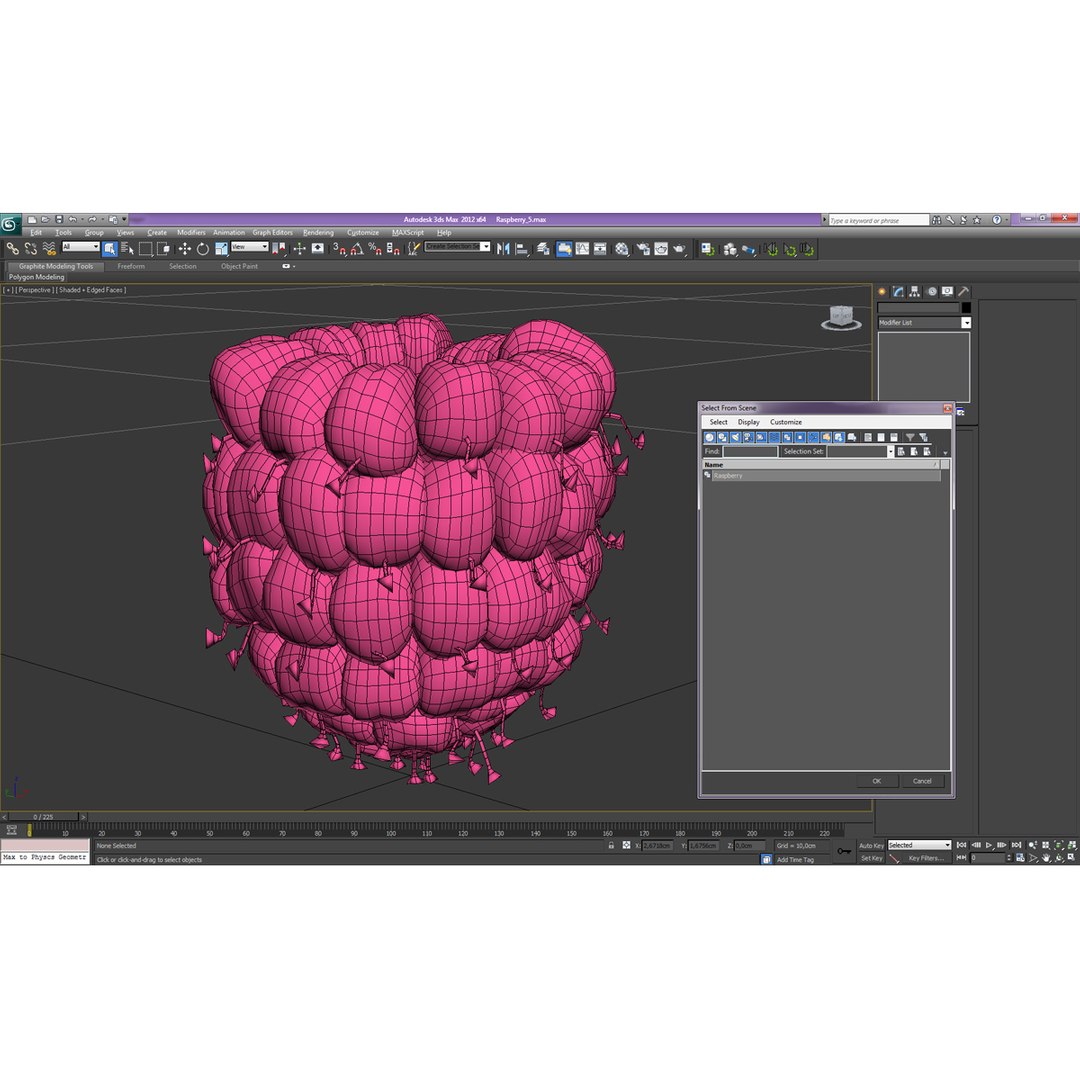Open the Modifiers menu
The width and height of the screenshot is (1080, 1080).
(191, 233)
